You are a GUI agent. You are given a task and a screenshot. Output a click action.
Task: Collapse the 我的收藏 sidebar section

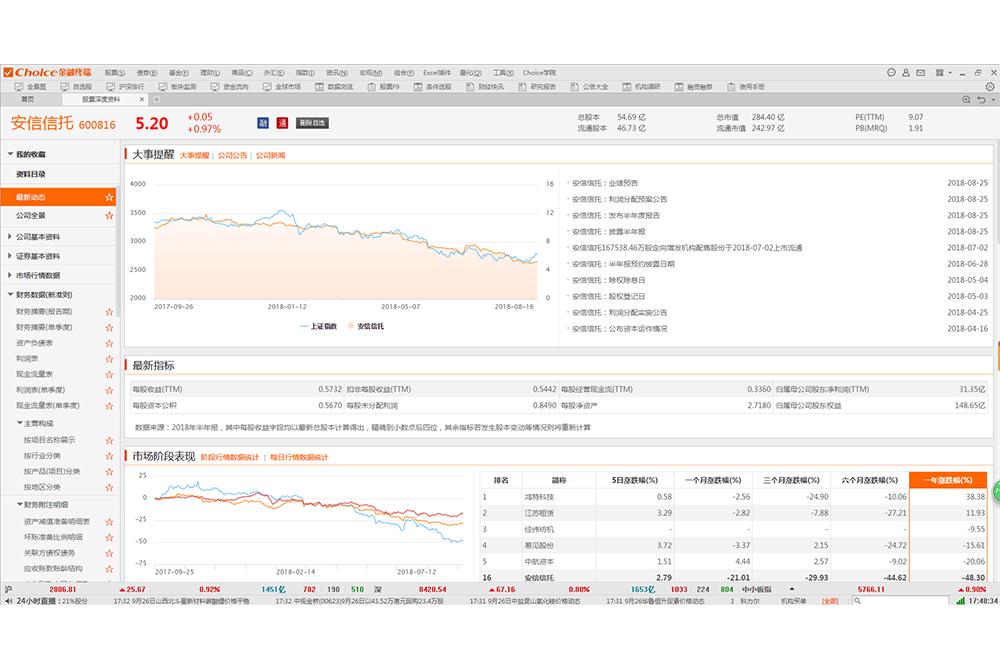[x=10, y=154]
